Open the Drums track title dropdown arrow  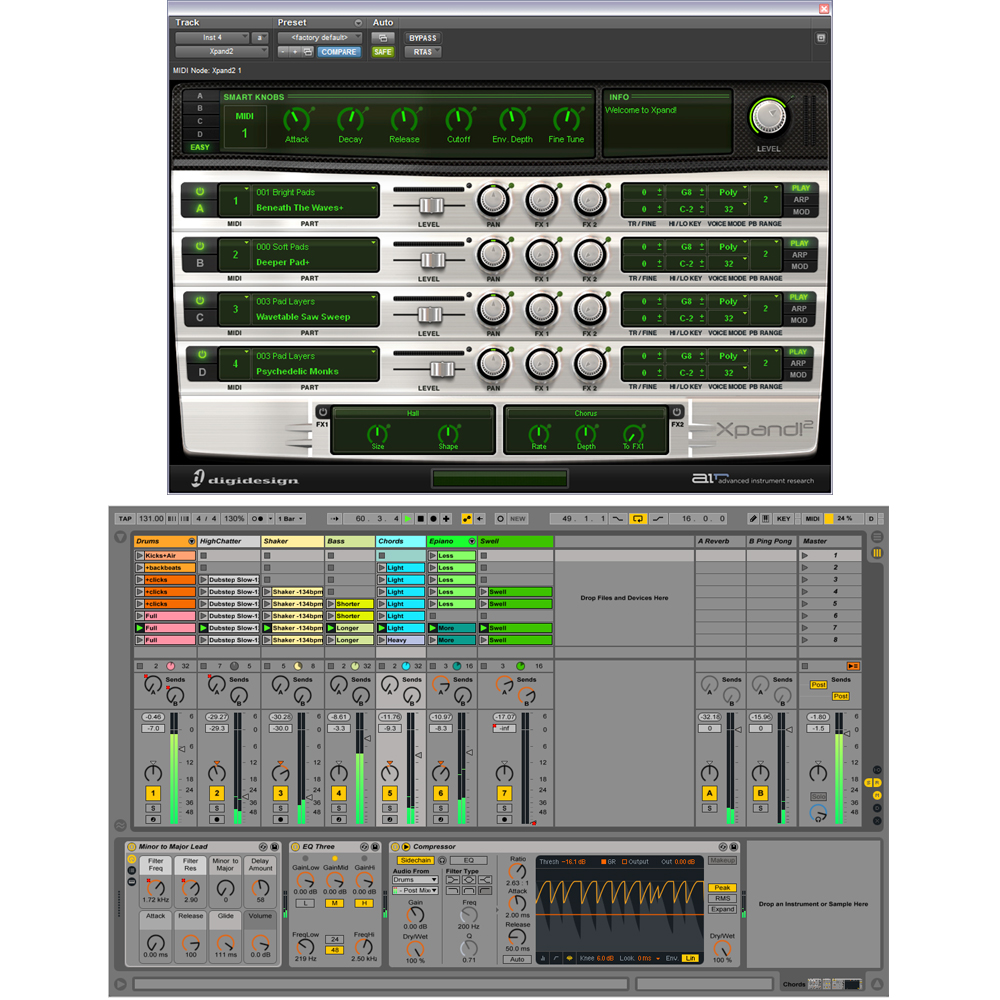pyautogui.click(x=191, y=541)
